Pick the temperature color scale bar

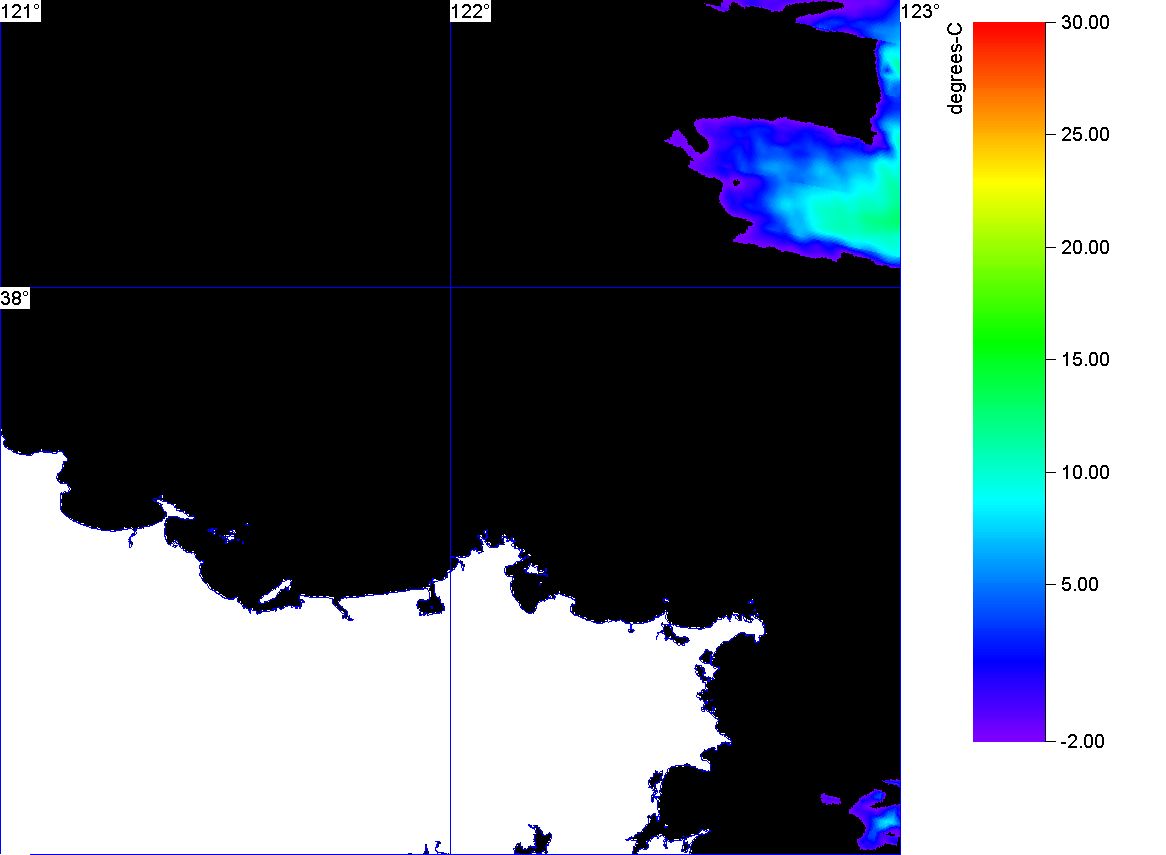pos(1009,381)
